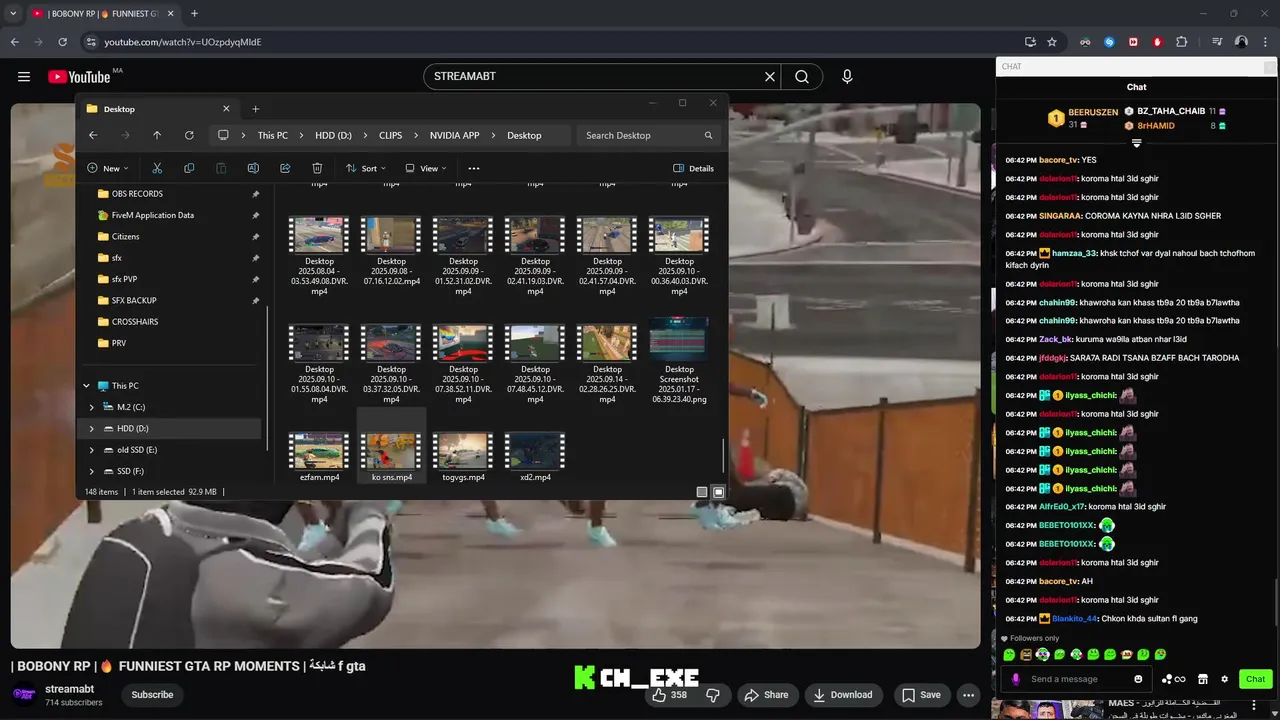Open chat settings gear icon
The height and width of the screenshot is (720, 1280).
point(1224,679)
